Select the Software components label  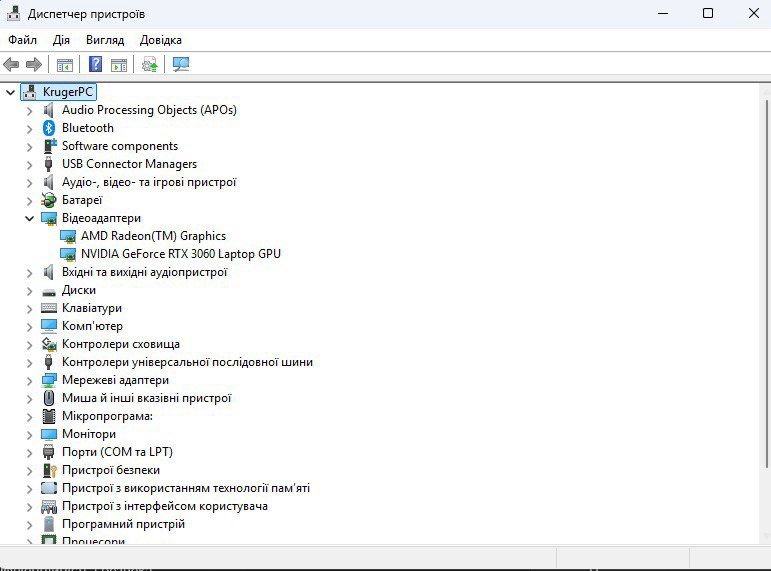(x=120, y=146)
